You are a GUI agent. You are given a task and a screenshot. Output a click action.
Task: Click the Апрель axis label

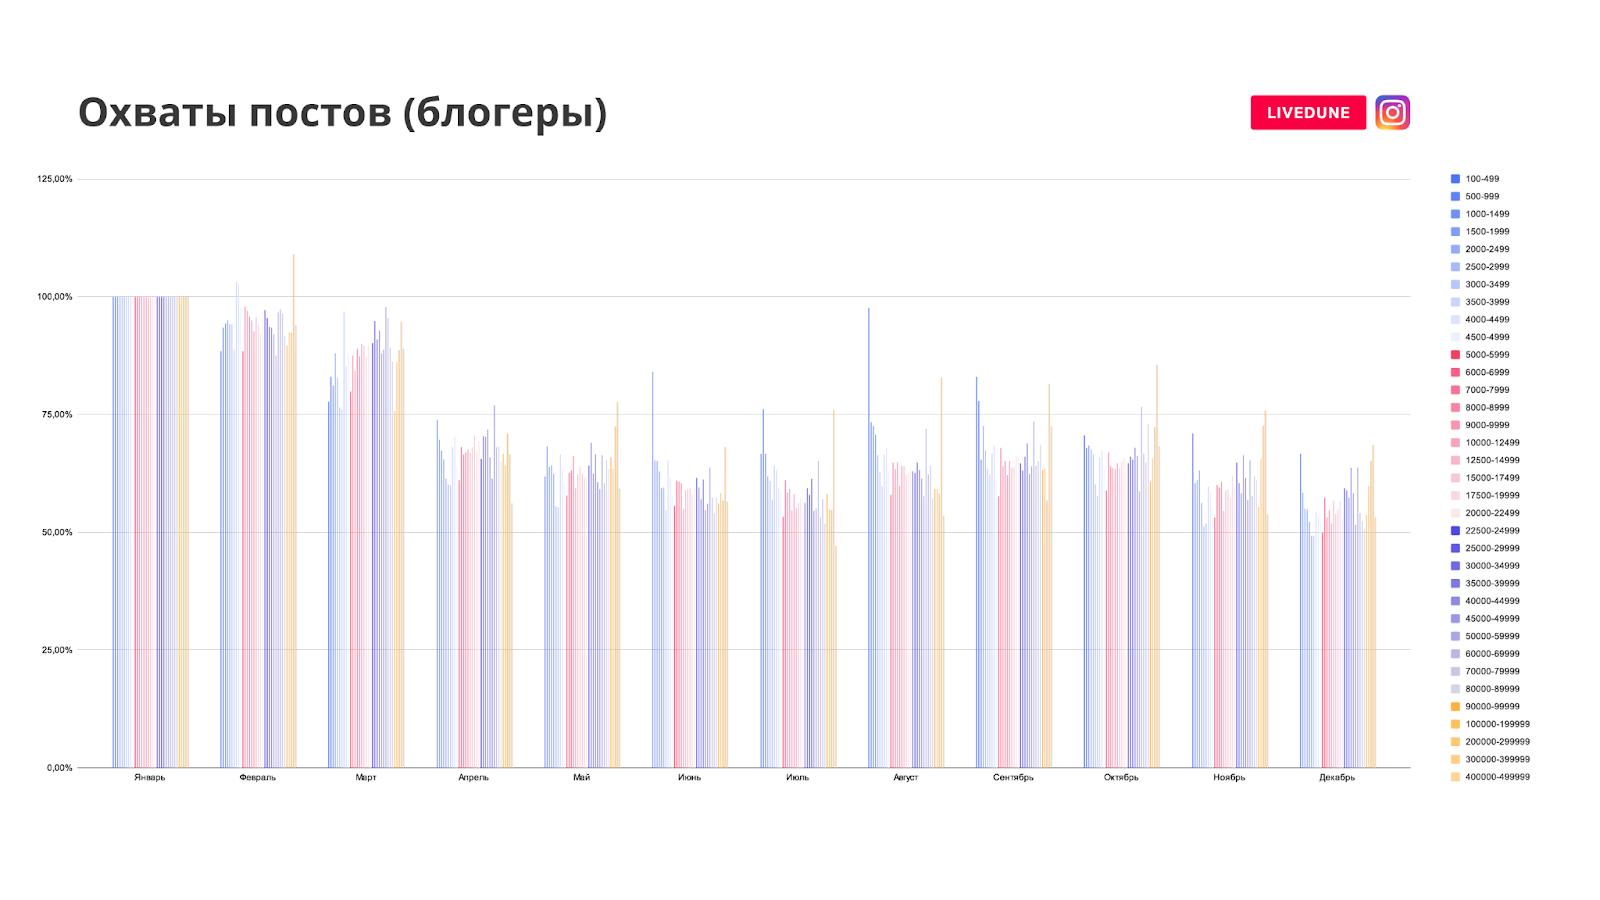tap(473, 778)
